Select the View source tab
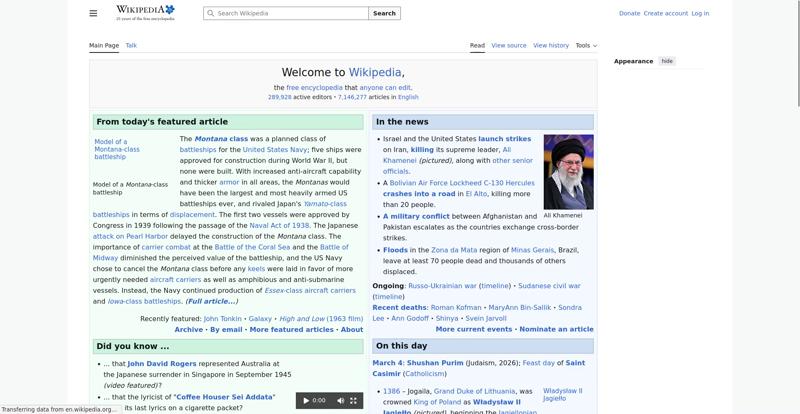The image size is (800, 414). [509, 45]
